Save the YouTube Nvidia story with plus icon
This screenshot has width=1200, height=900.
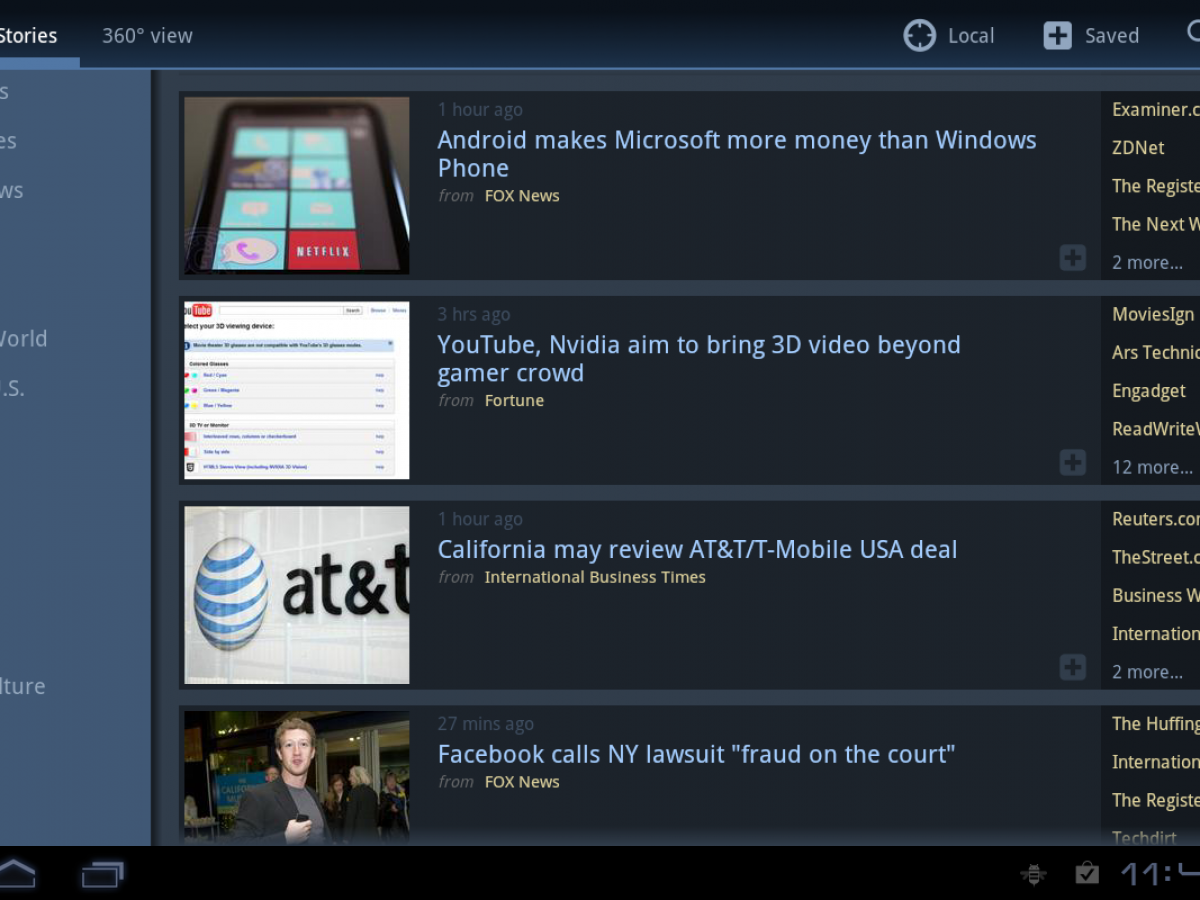pyautogui.click(x=1072, y=462)
